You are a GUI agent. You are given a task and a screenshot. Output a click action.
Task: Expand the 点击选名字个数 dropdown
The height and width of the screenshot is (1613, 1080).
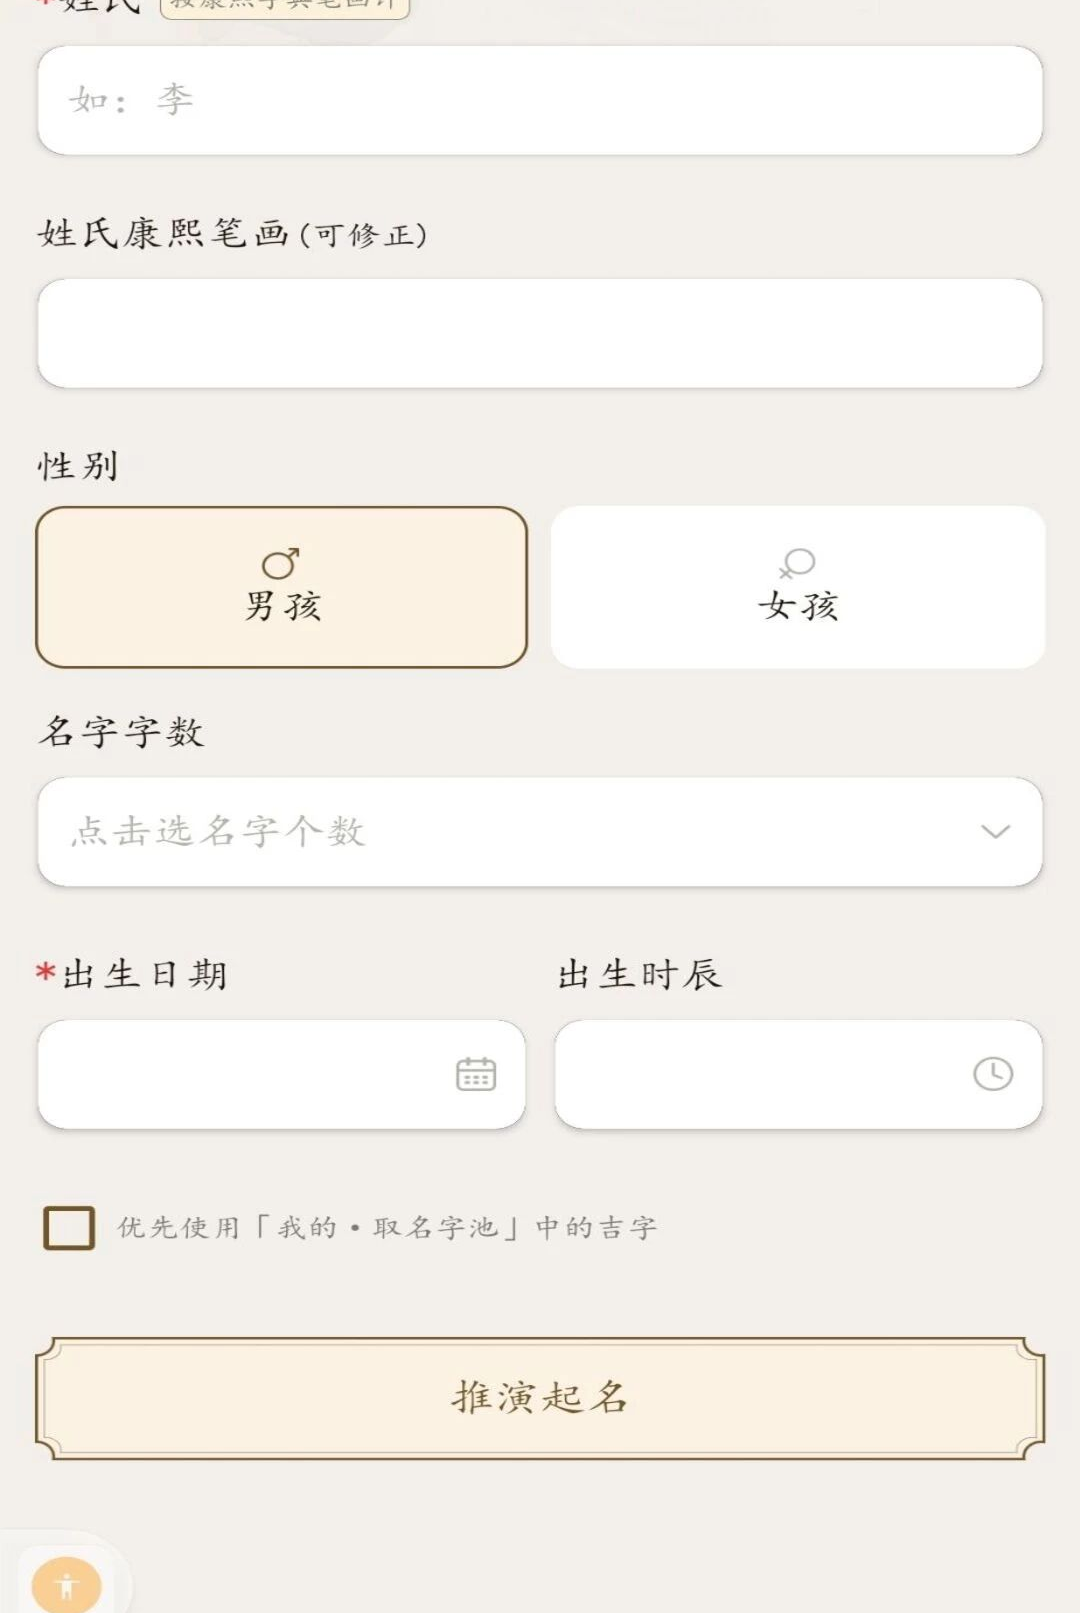[x=540, y=831]
